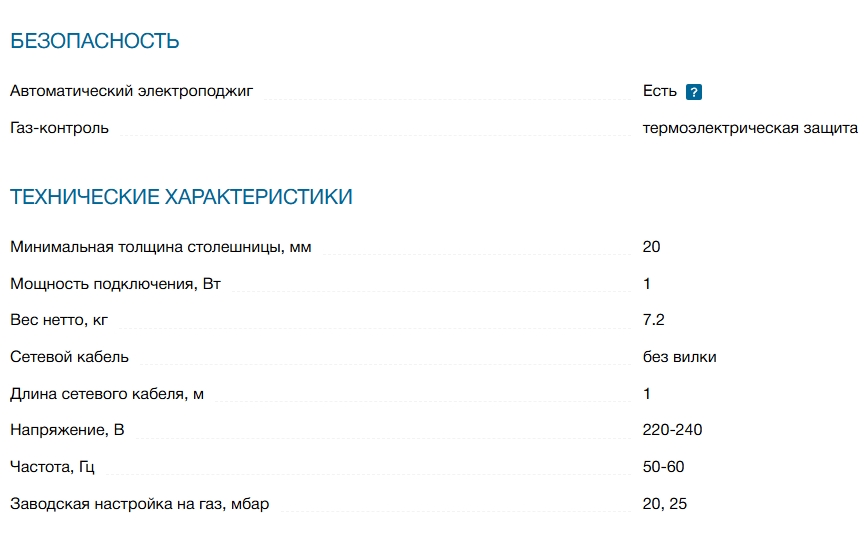
Task: Click the Есть value text
Action: click(660, 91)
